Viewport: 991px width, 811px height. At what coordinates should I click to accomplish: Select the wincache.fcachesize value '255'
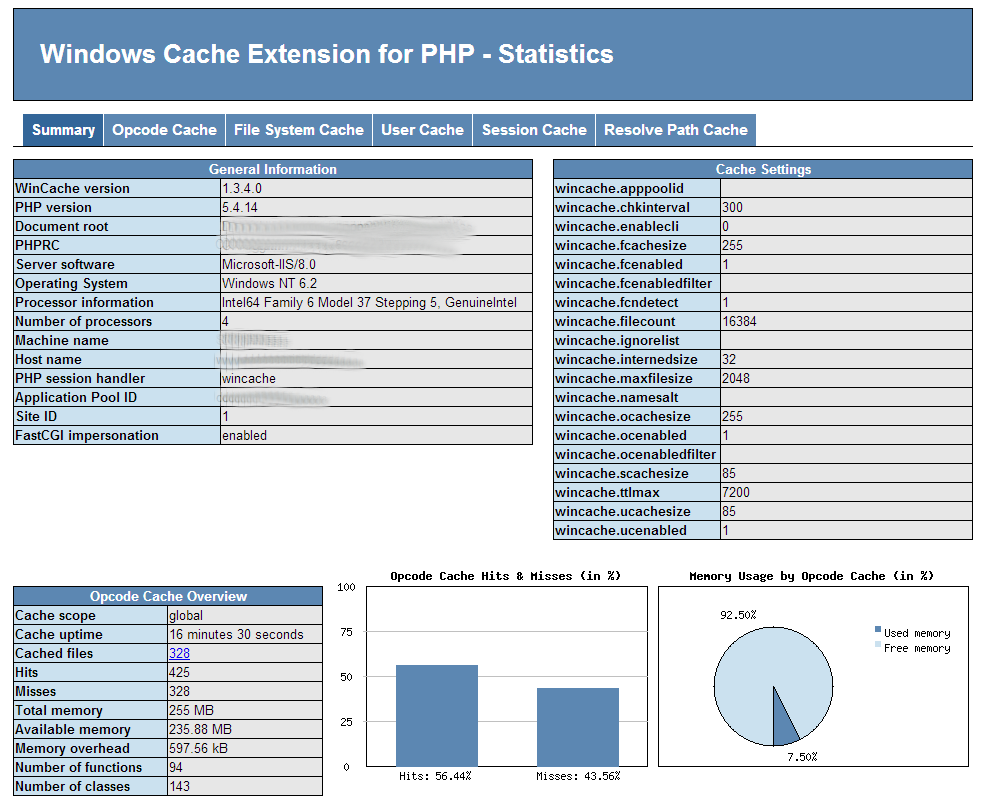[x=733, y=245]
